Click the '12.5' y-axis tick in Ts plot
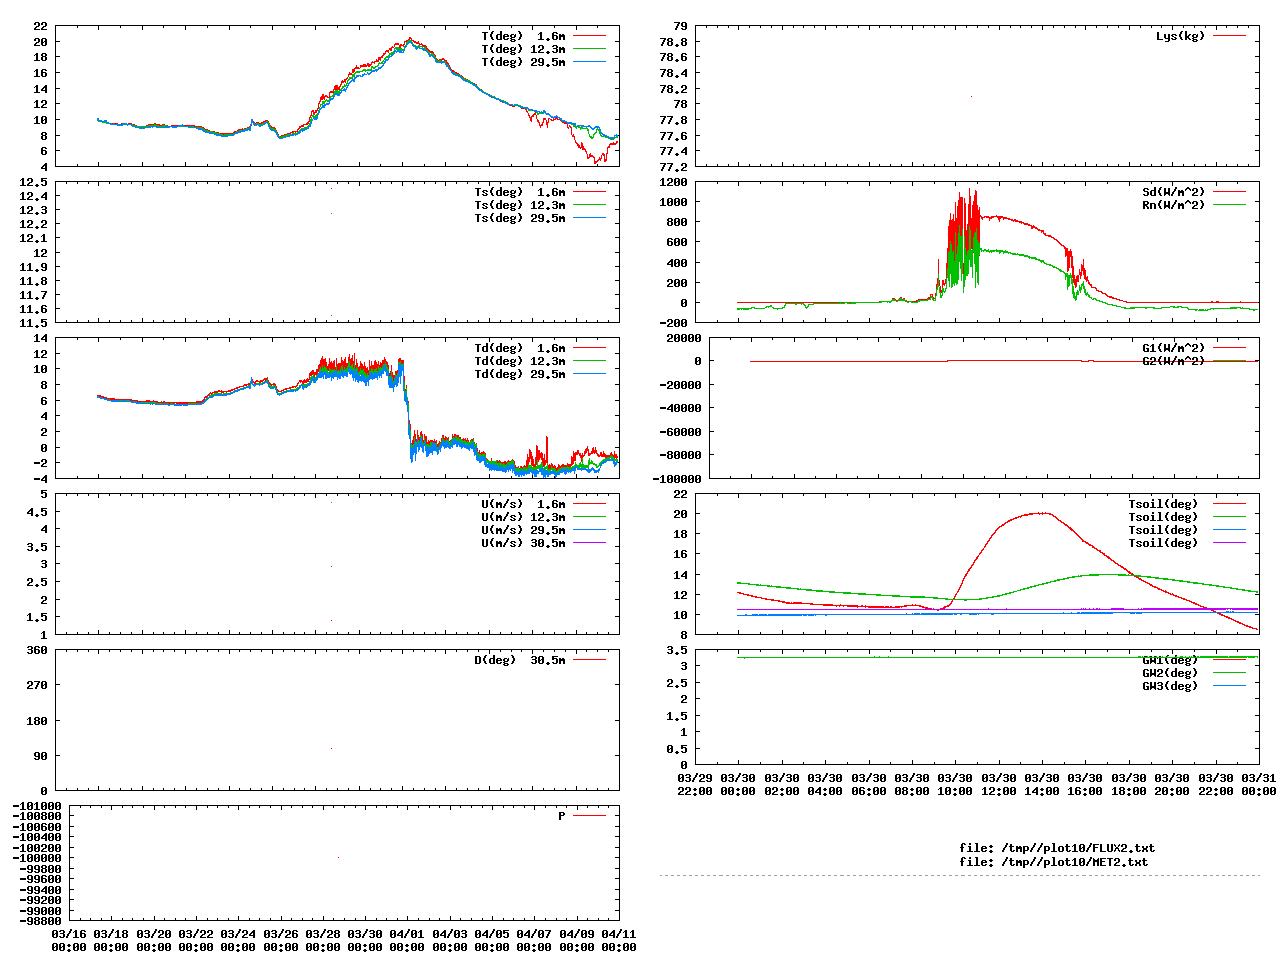This screenshot has height=960, width=1280. click(34, 182)
